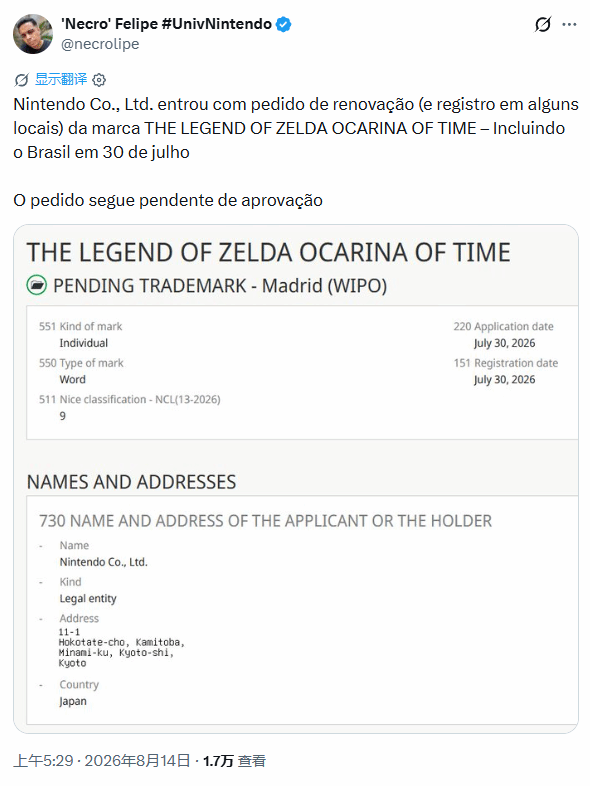Click the heading THE LEGEND OF ZELDA OCARINA OF TIME
Screen dimensions: 590x786
pyautogui.click(x=268, y=252)
